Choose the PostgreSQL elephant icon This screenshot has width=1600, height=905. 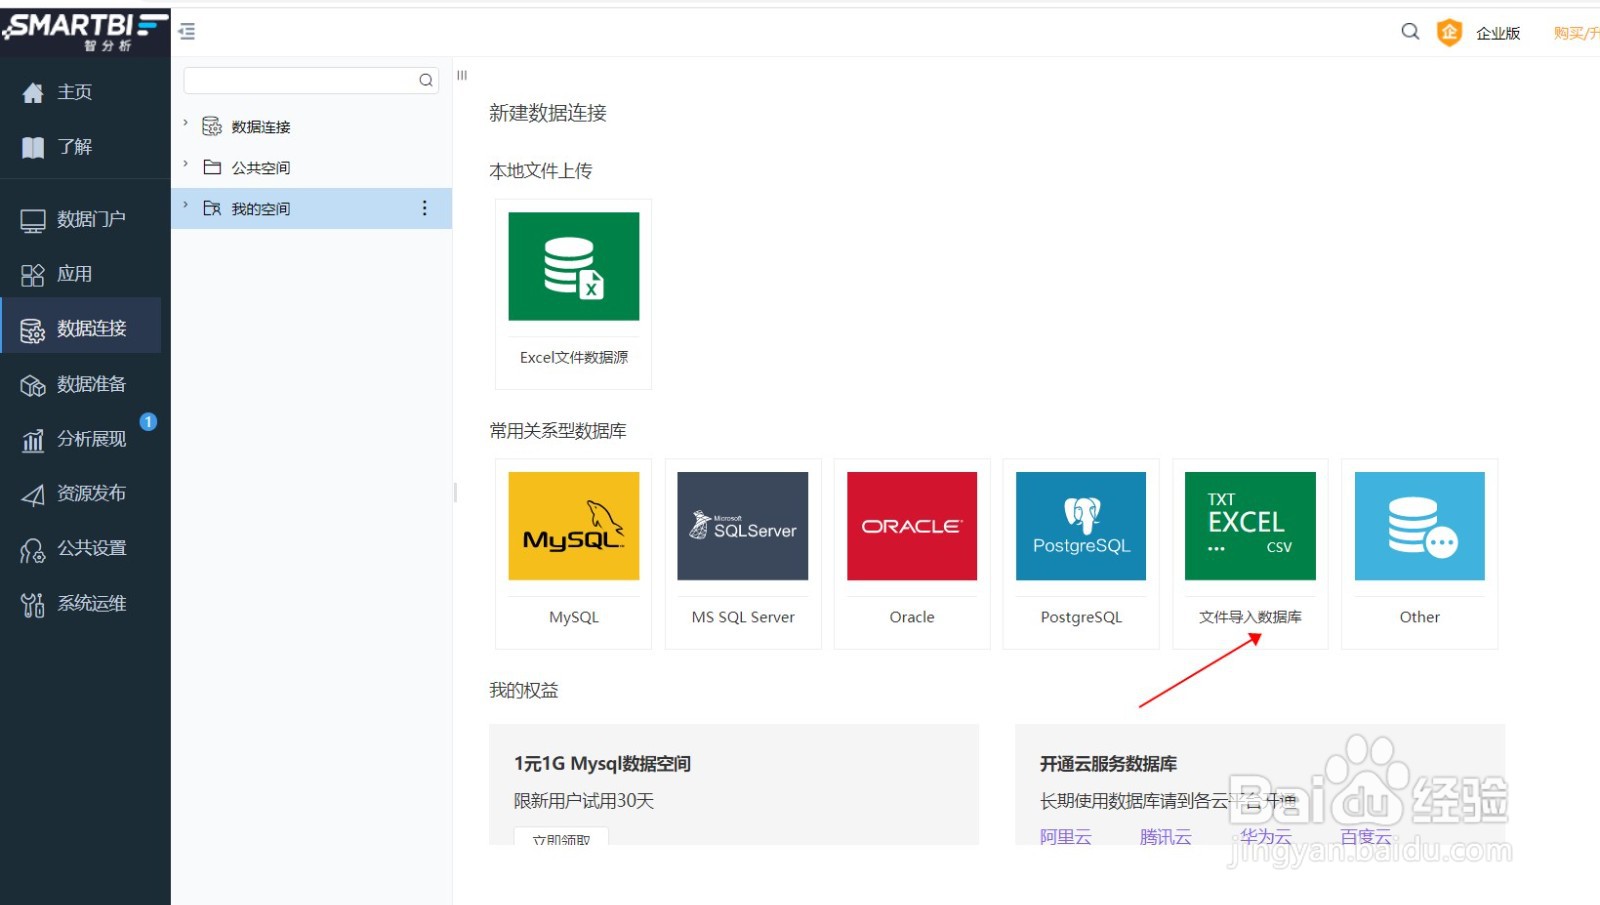(x=1081, y=526)
